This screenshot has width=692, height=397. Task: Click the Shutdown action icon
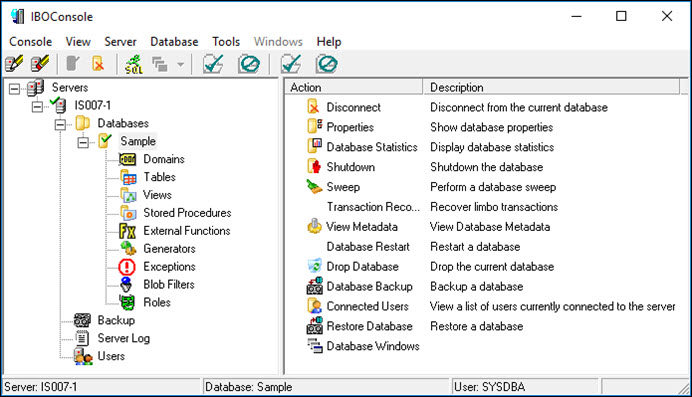coord(314,166)
